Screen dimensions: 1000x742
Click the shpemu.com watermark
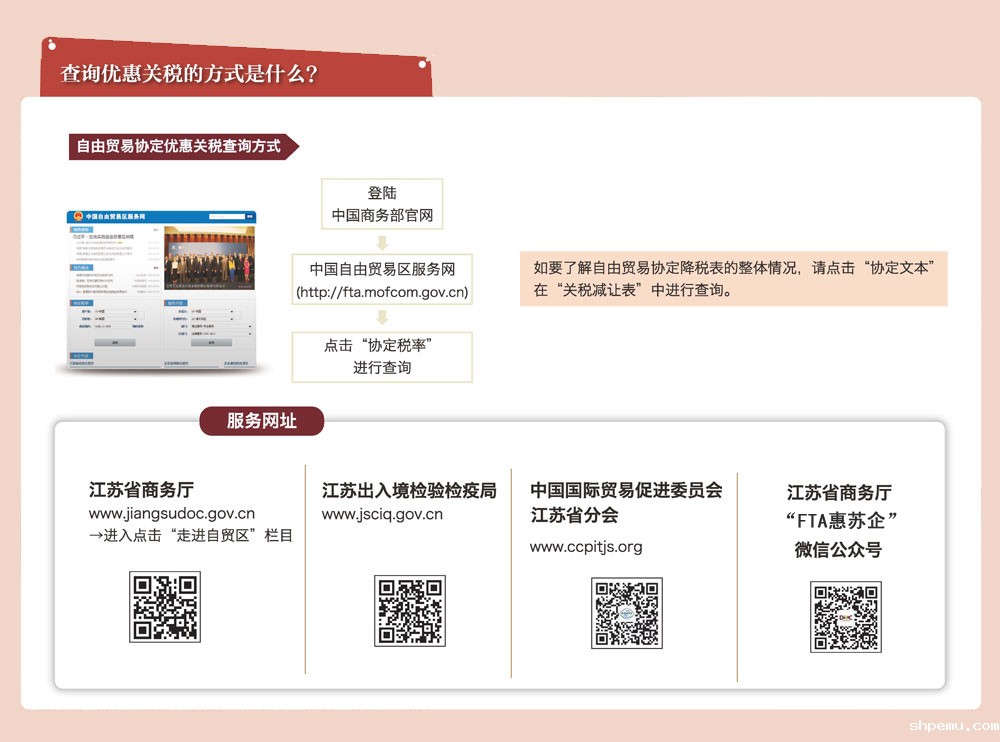click(953, 726)
